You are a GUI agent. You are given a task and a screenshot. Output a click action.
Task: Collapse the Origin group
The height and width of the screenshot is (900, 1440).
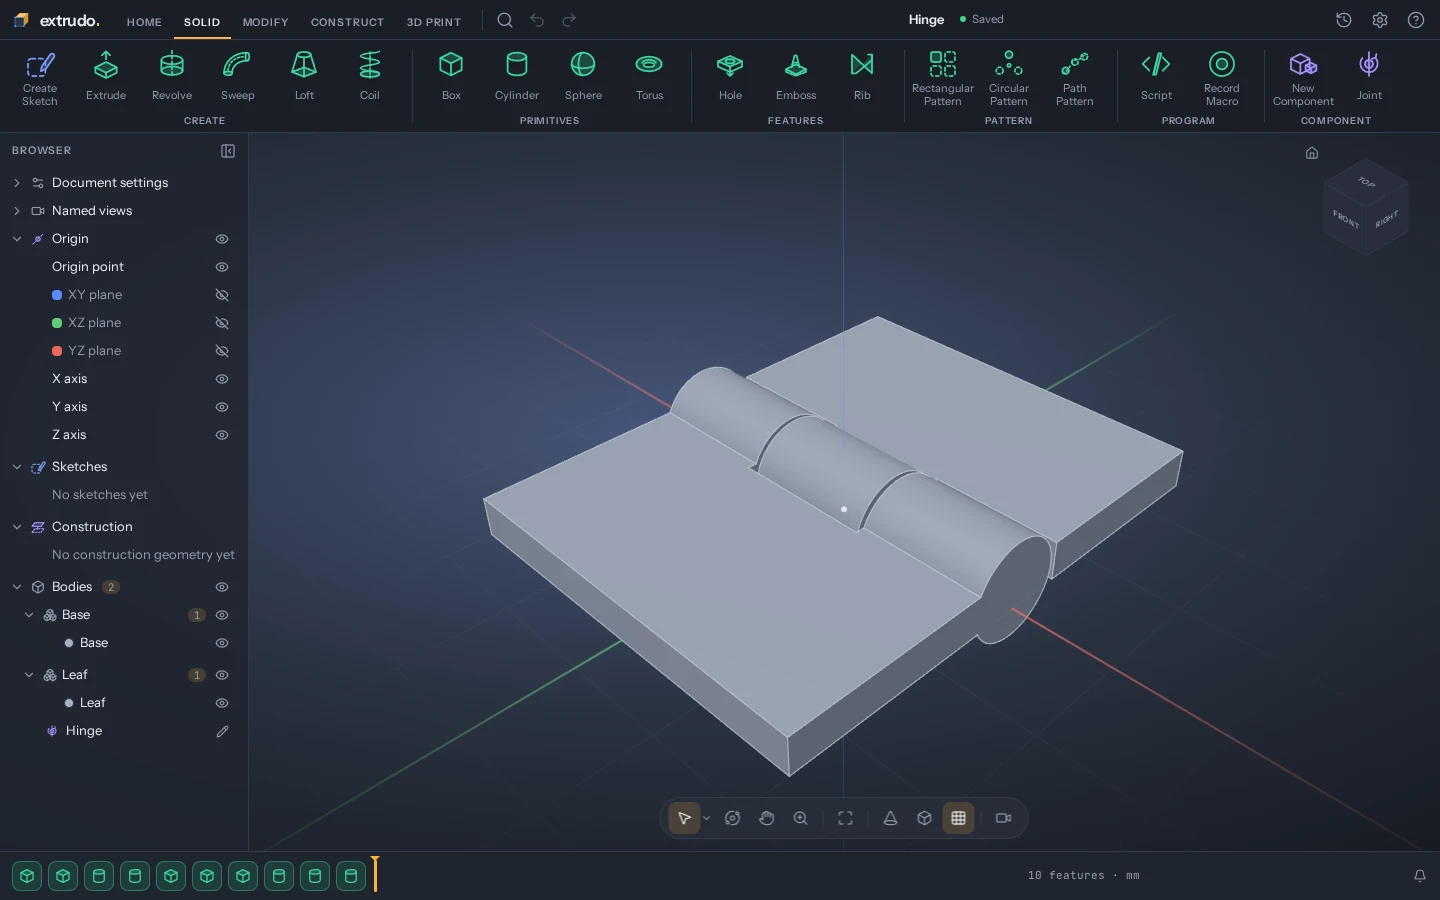pyautogui.click(x=17, y=239)
